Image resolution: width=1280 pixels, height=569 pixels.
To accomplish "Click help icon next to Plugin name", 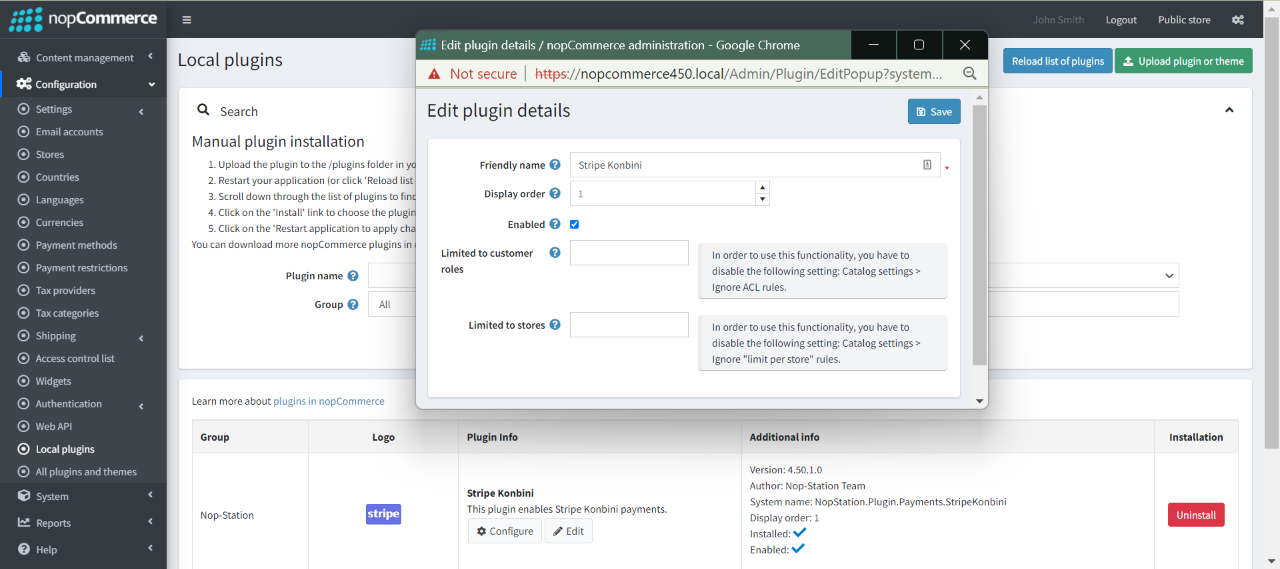I will click(353, 276).
